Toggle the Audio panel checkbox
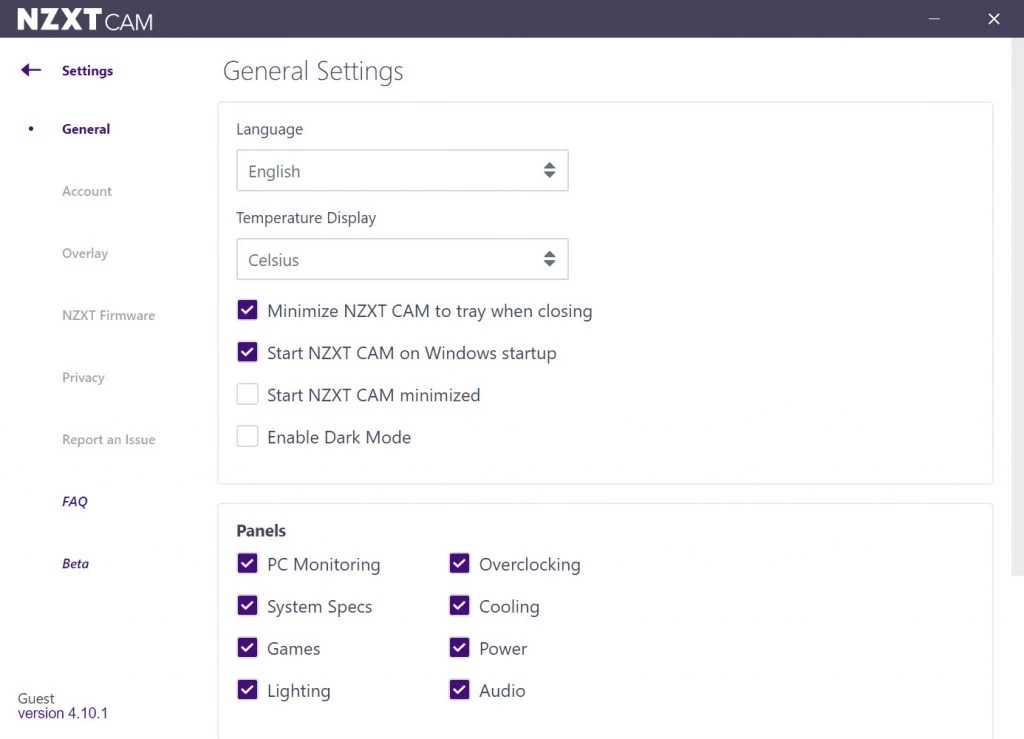The width and height of the screenshot is (1024, 739). [x=459, y=690]
